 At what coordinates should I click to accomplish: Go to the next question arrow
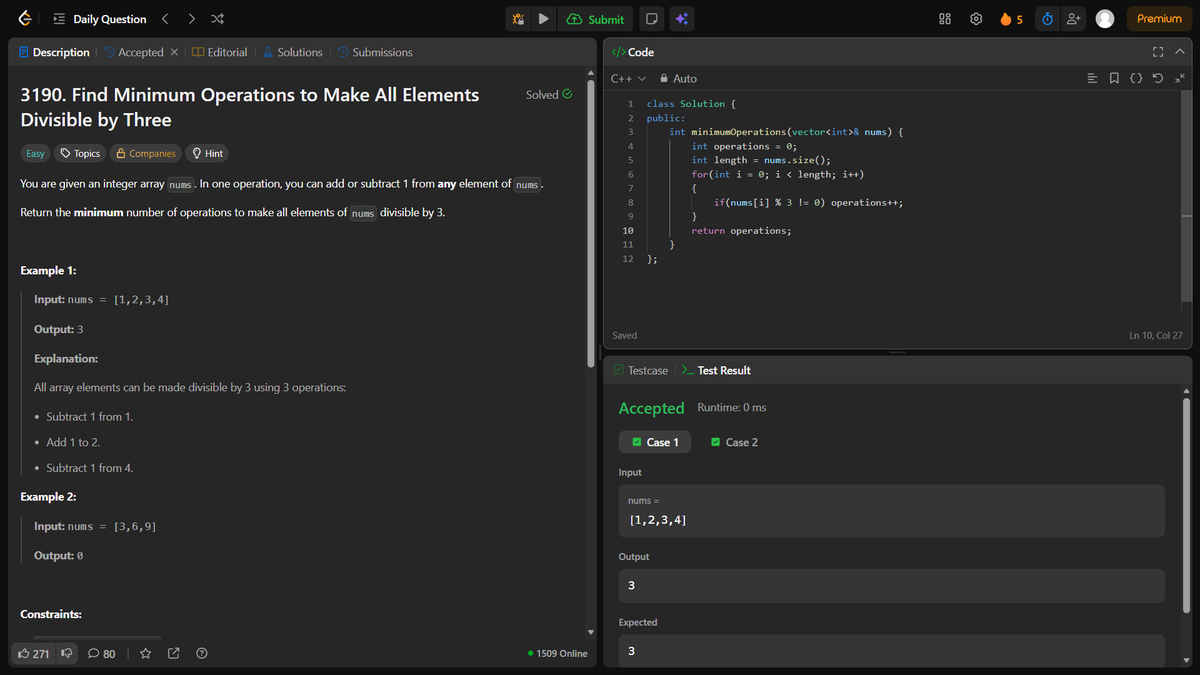tap(191, 19)
